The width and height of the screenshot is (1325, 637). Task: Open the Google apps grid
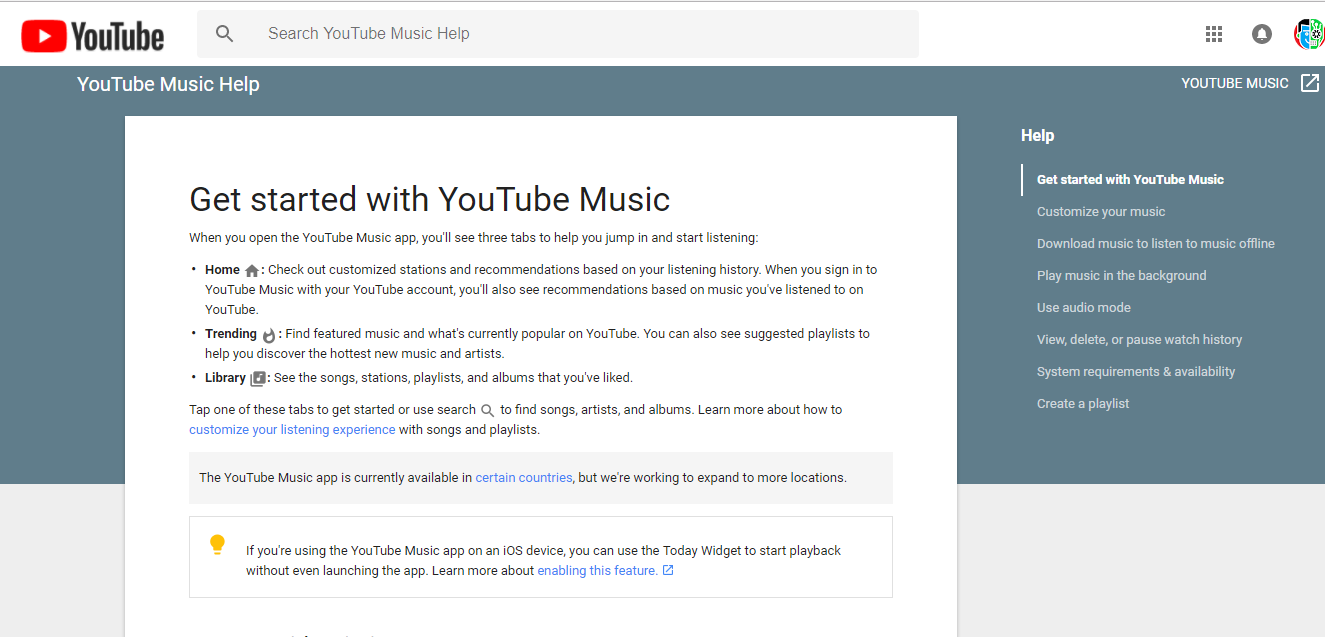point(1214,34)
